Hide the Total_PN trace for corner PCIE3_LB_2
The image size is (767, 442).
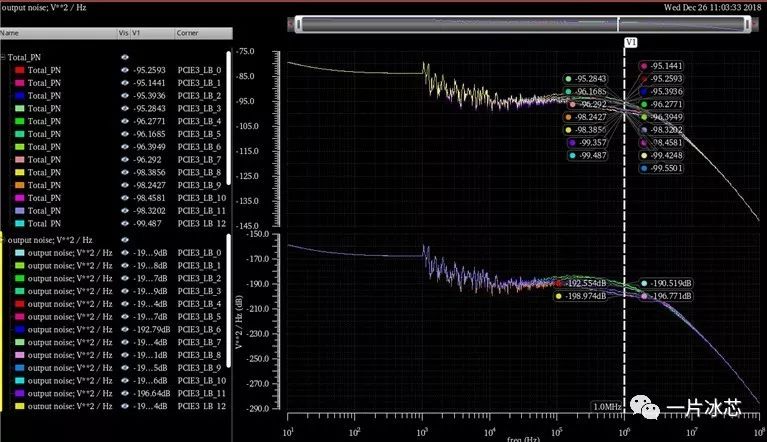(125, 95)
